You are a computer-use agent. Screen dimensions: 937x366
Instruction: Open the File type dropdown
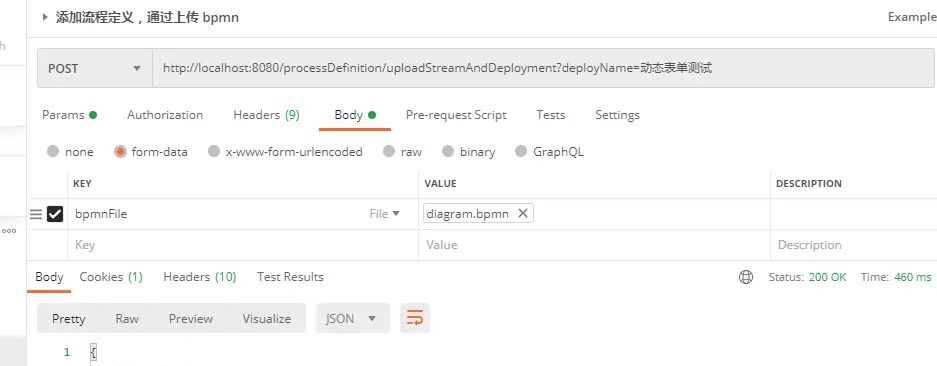pyautogui.click(x=384, y=214)
